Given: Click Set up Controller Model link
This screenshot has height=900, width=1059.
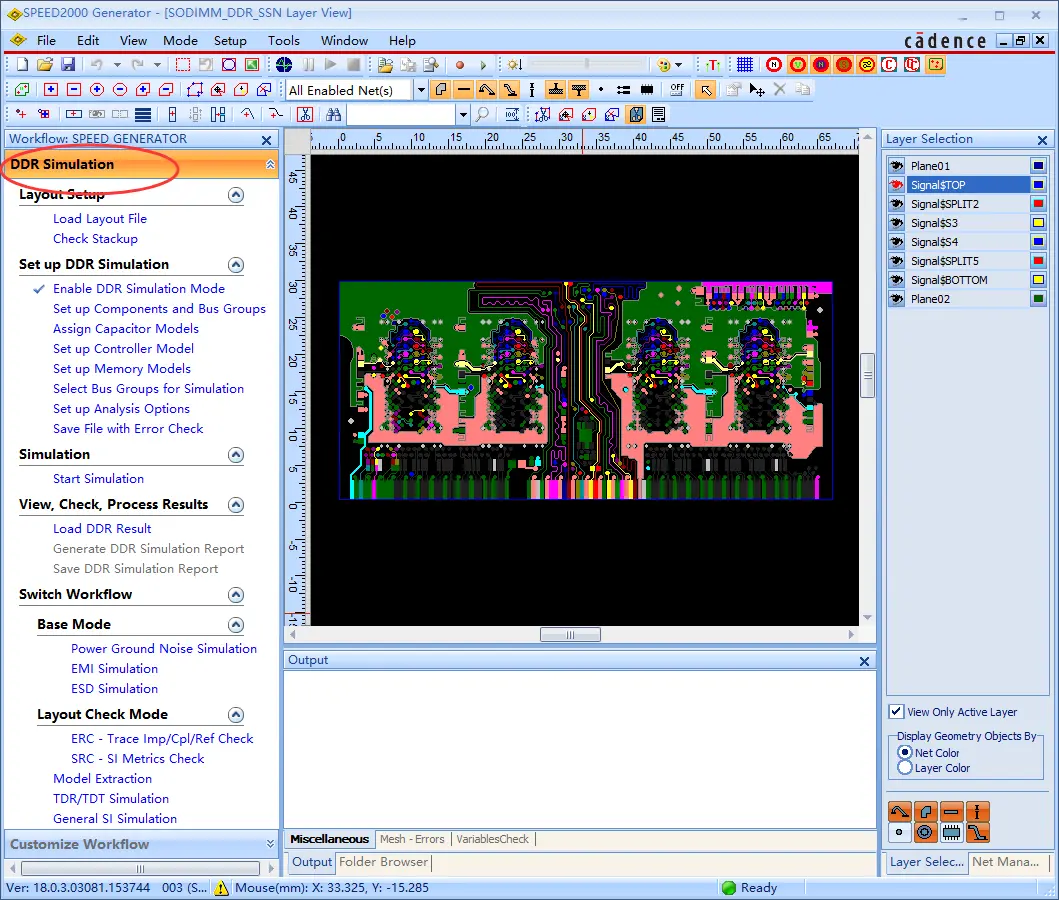Looking at the screenshot, I should [x=124, y=348].
